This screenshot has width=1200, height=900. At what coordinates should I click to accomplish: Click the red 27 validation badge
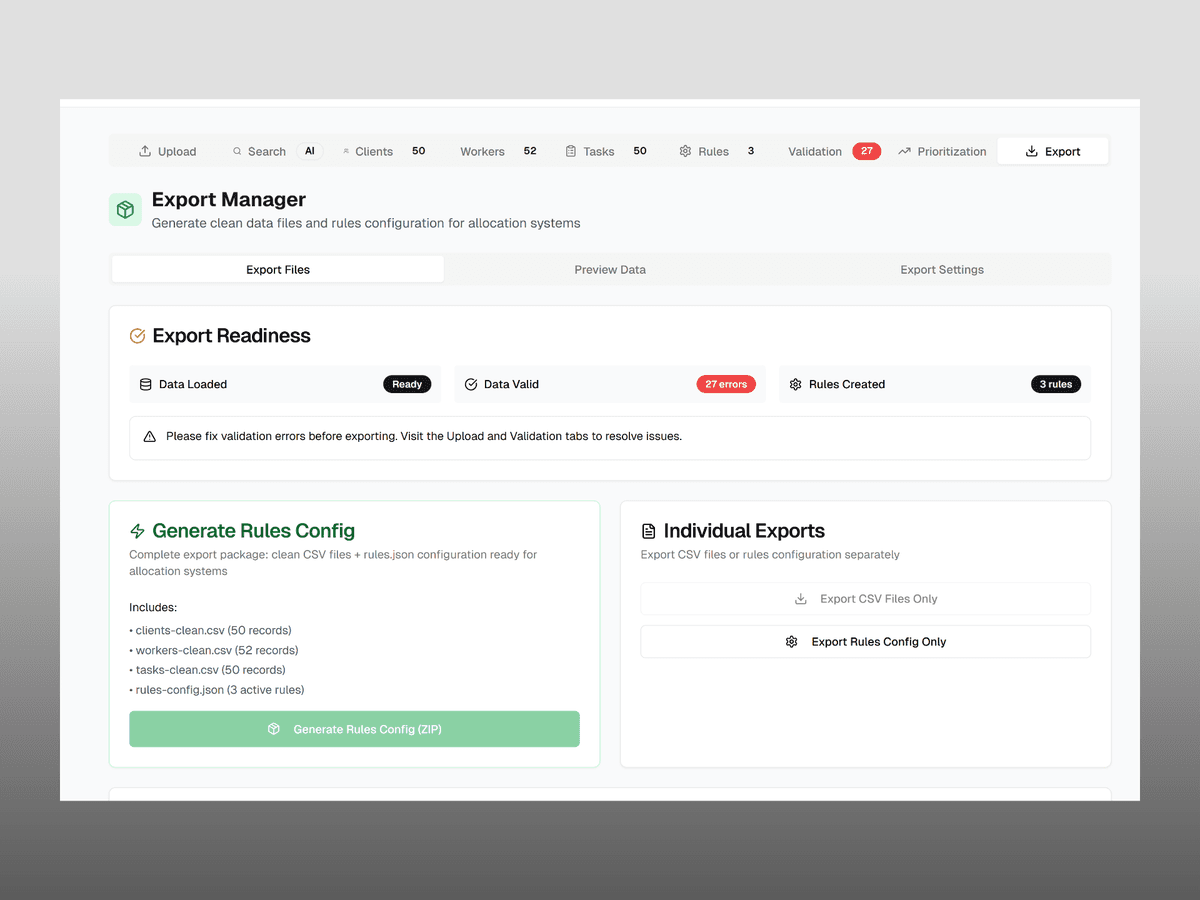point(866,151)
